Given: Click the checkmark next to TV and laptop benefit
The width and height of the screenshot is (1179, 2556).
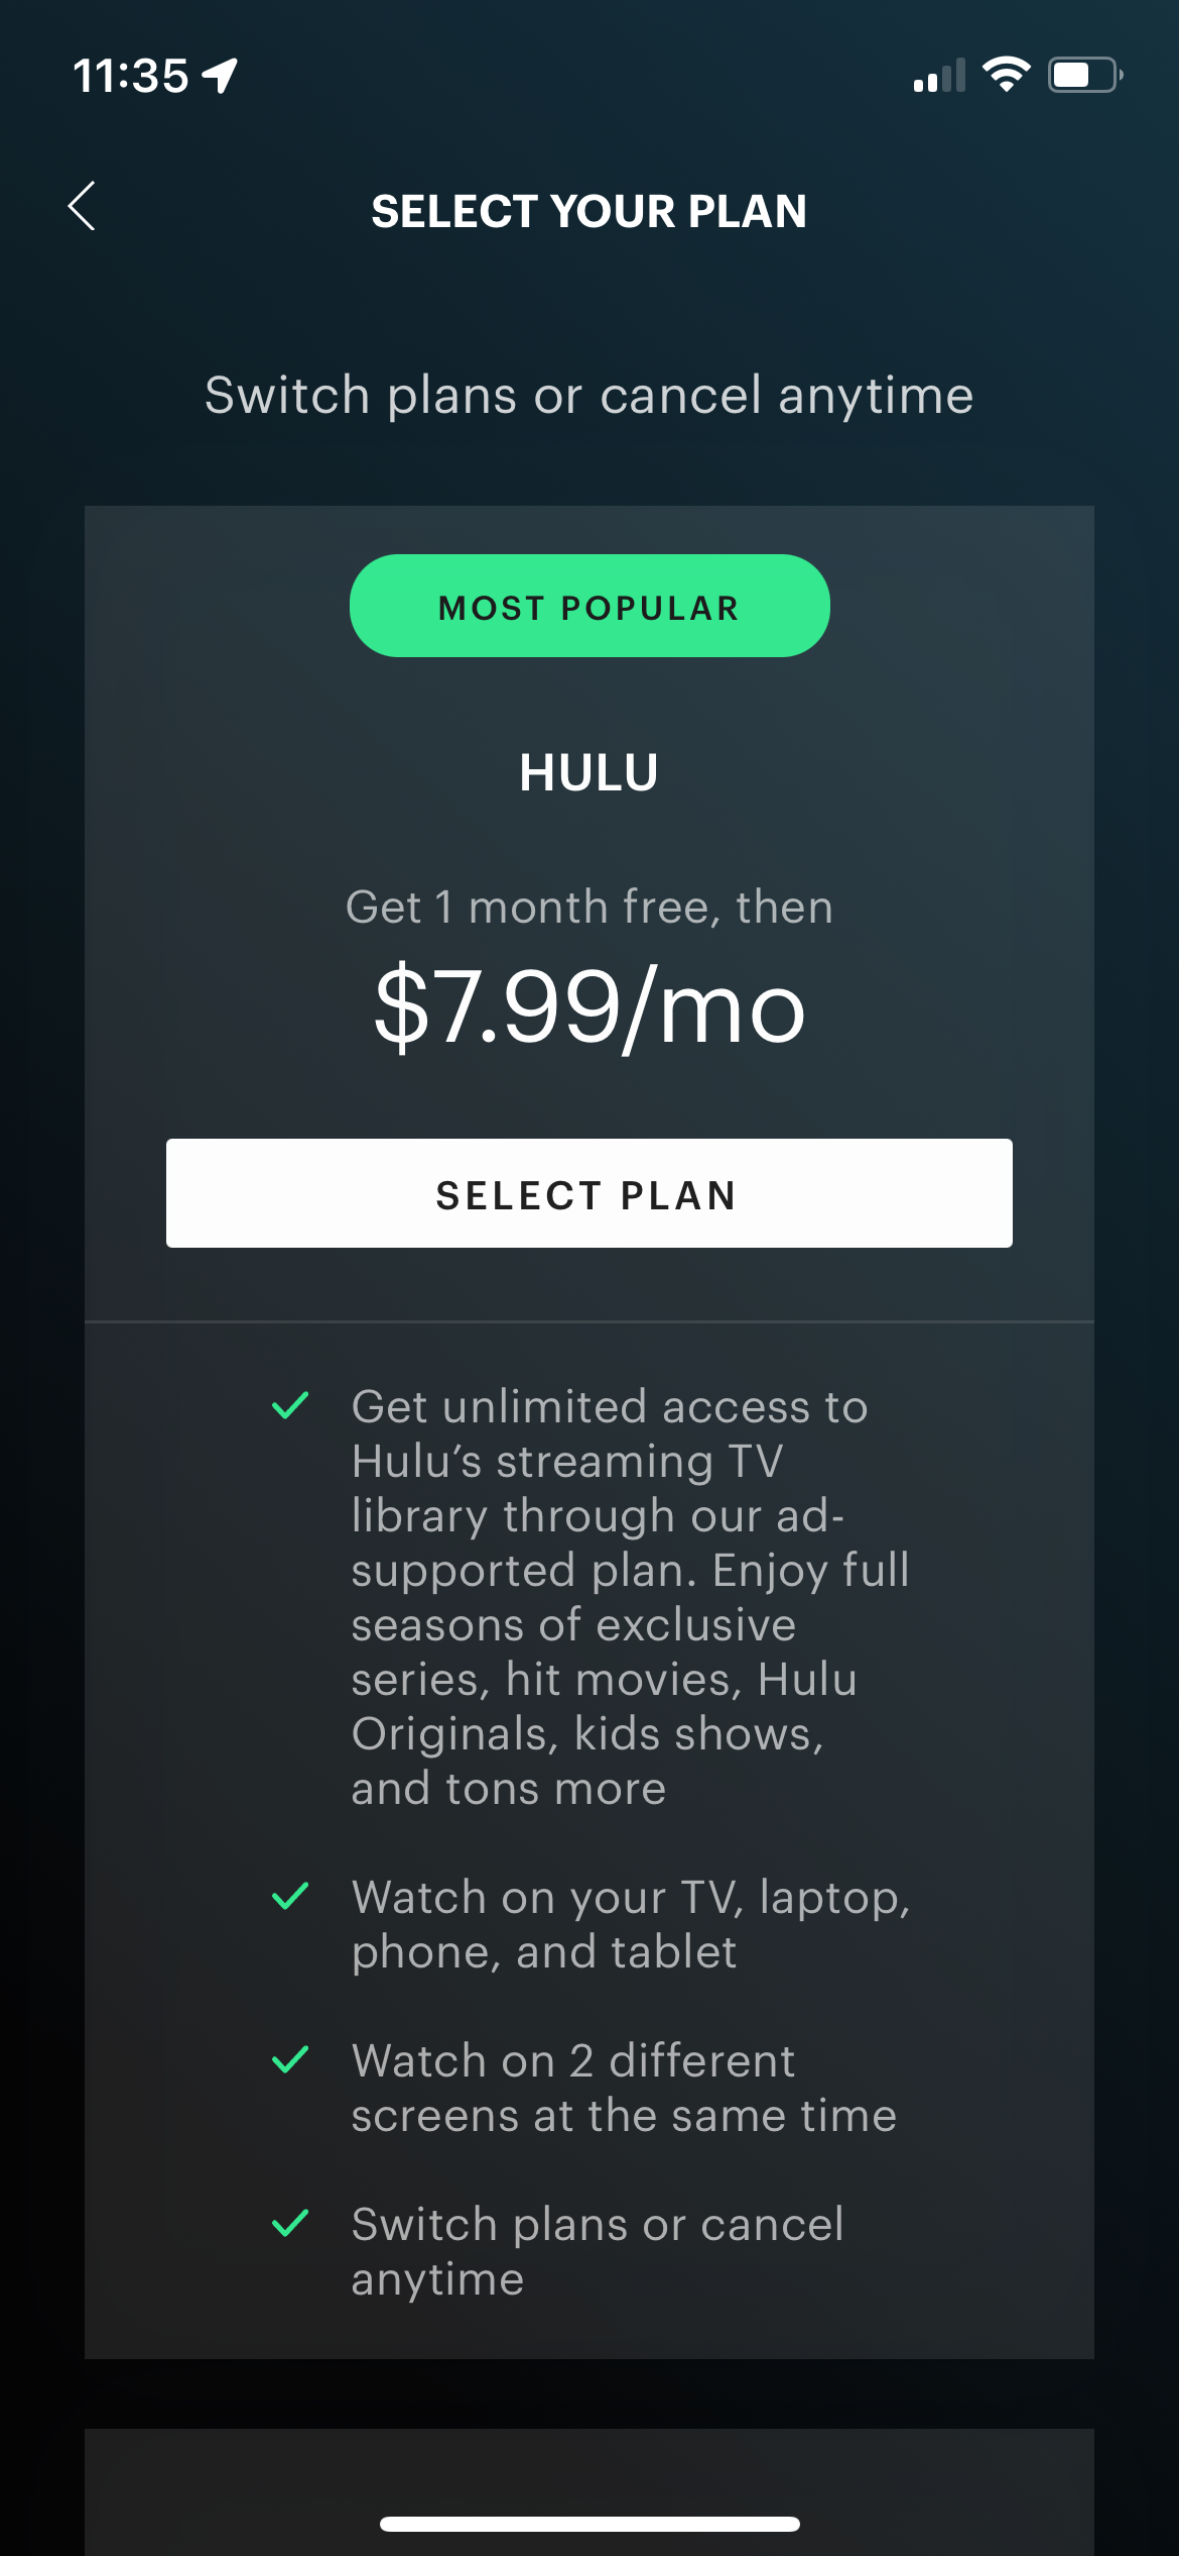Looking at the screenshot, I should [x=289, y=1897].
